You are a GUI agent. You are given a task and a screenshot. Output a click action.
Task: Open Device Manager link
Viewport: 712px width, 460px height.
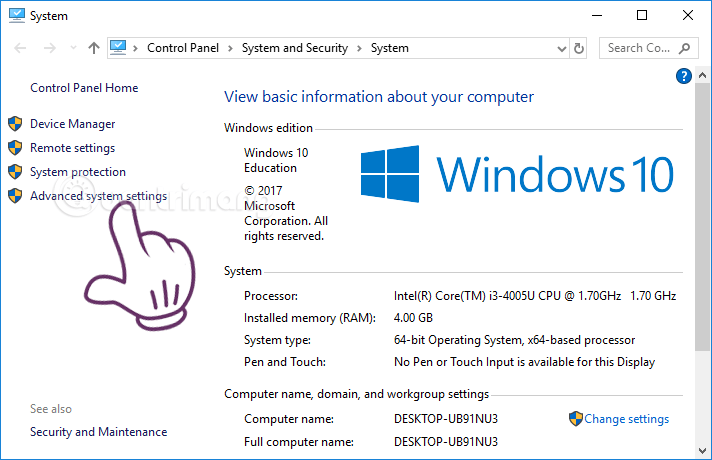tap(73, 124)
